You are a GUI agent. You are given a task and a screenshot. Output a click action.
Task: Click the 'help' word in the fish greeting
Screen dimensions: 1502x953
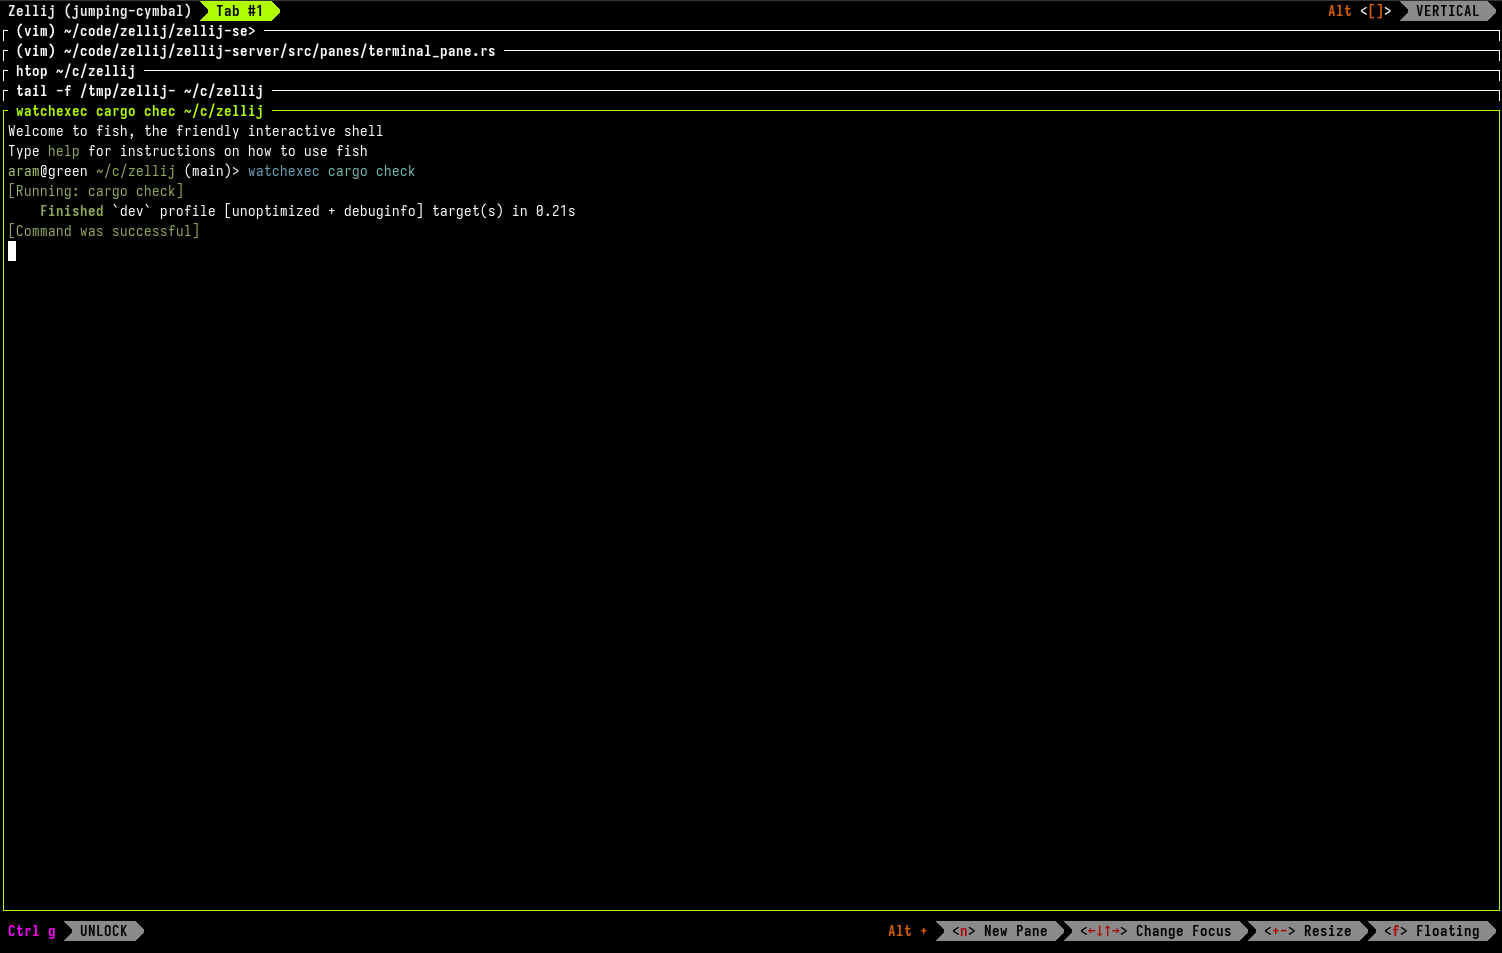64,151
